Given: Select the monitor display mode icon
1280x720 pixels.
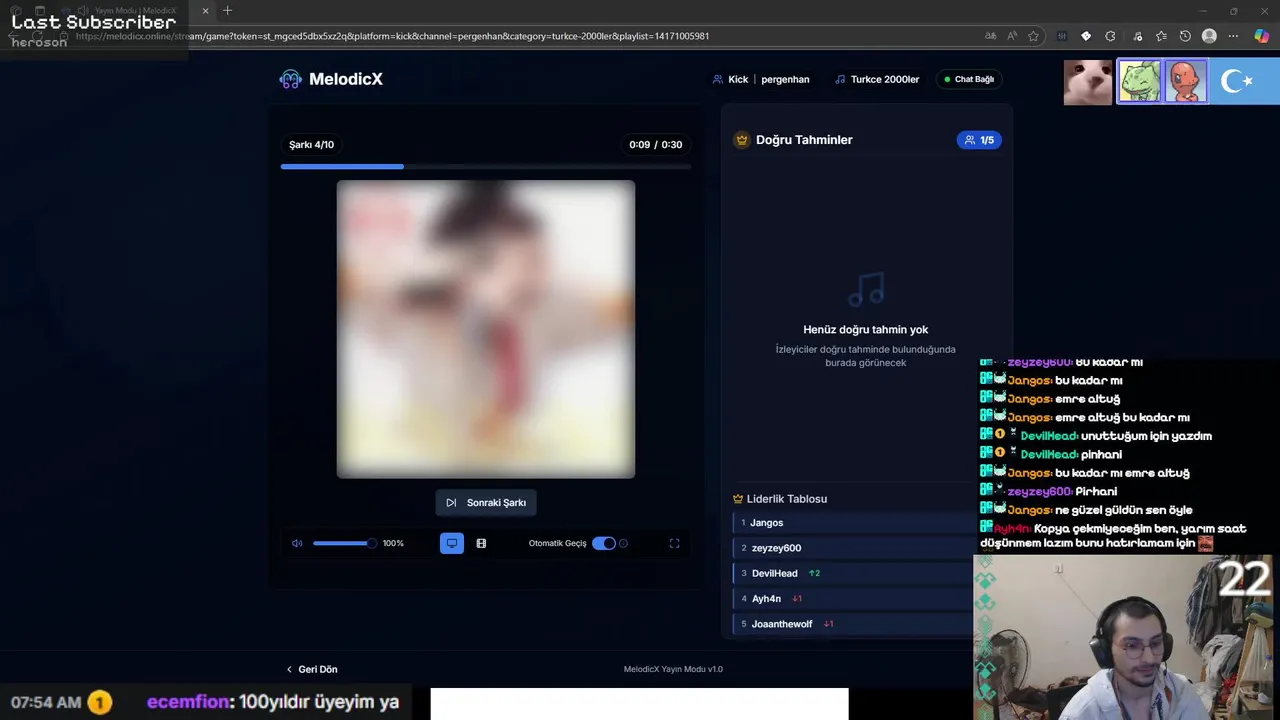Looking at the screenshot, I should pyautogui.click(x=452, y=543).
